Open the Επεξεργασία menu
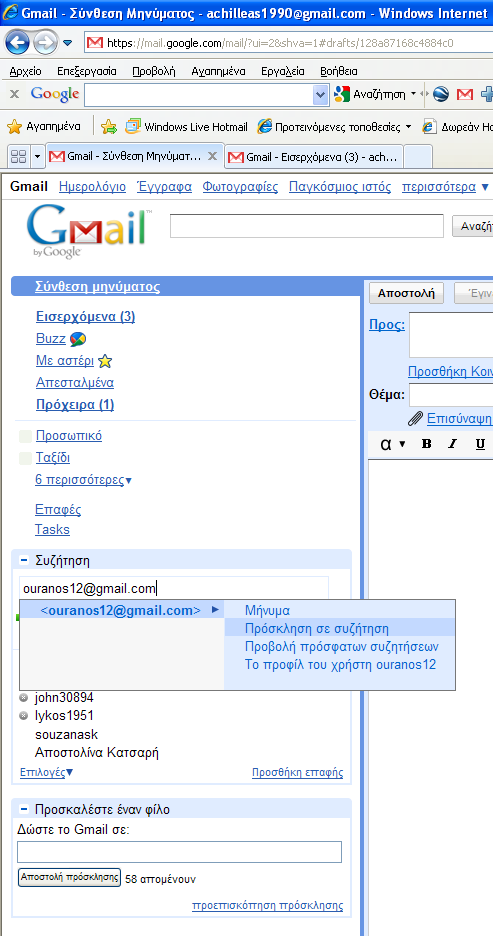 tap(87, 72)
